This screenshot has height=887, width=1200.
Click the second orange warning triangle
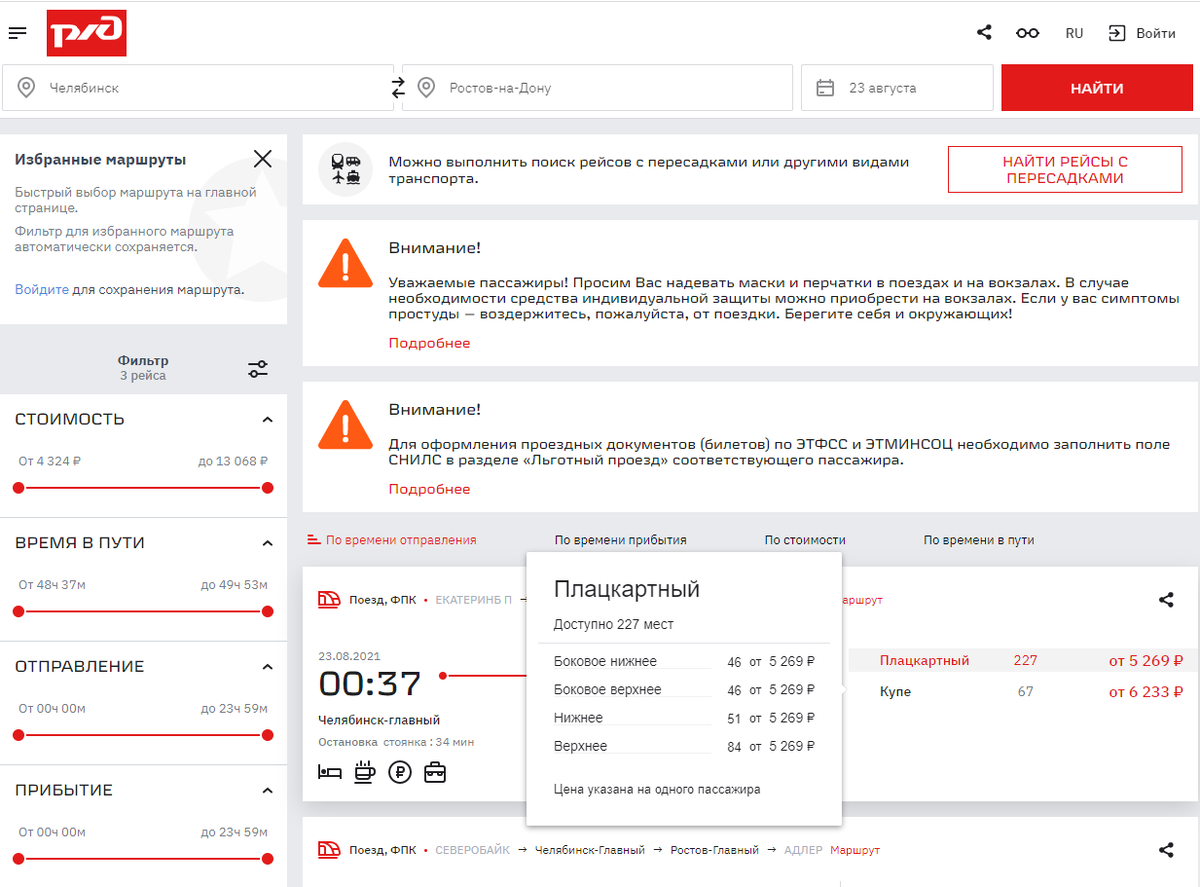click(x=344, y=425)
